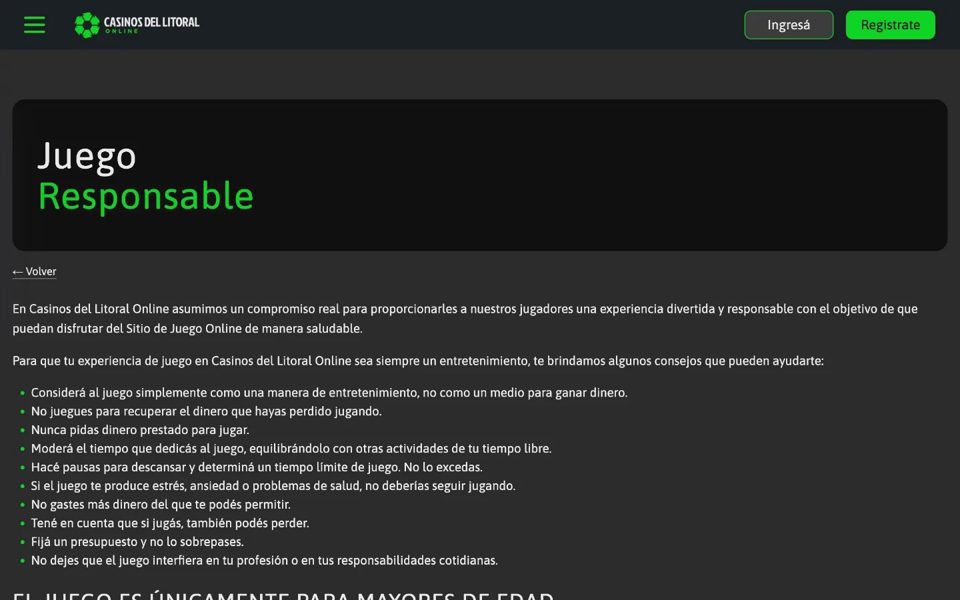Click the white Juego heading
This screenshot has height=600, width=960.
pos(86,156)
